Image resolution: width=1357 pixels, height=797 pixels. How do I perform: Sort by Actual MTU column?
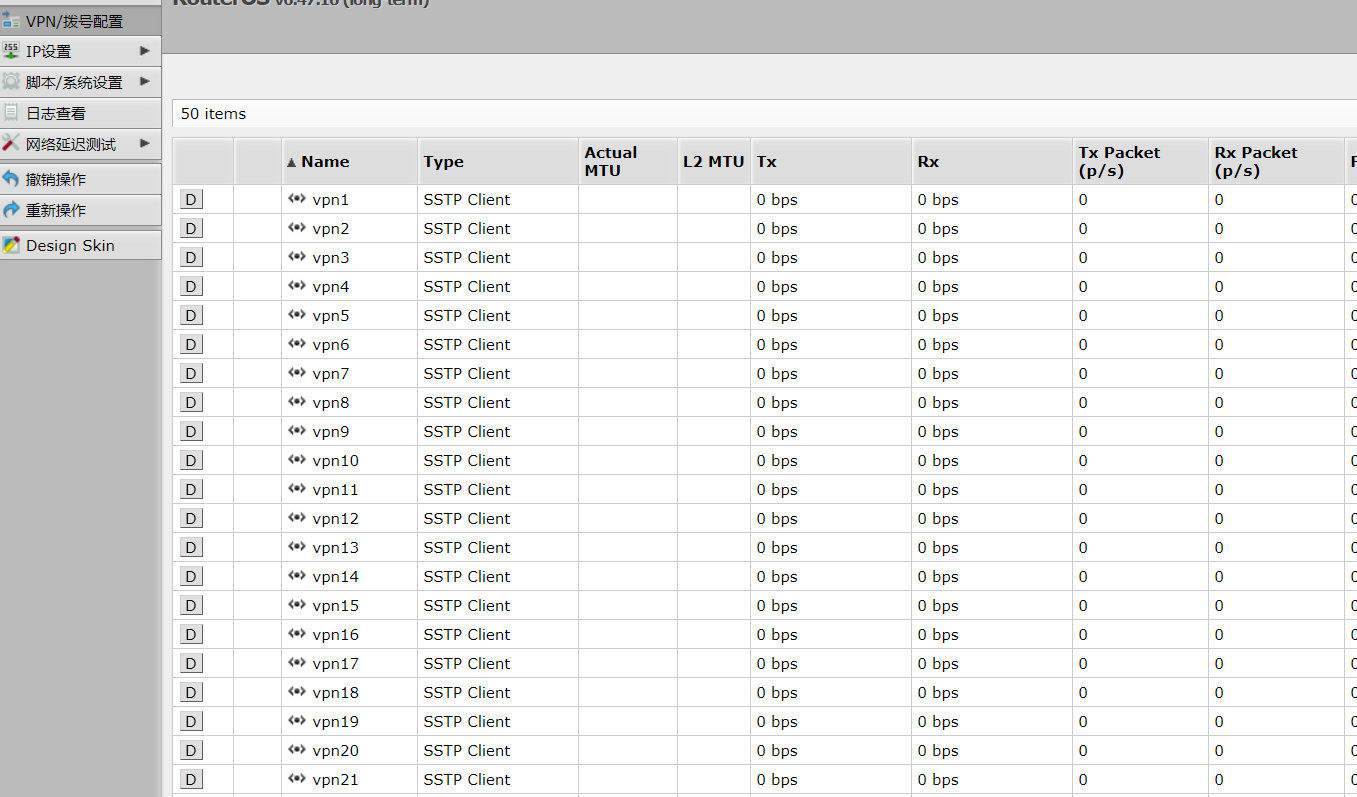pyautogui.click(x=628, y=161)
